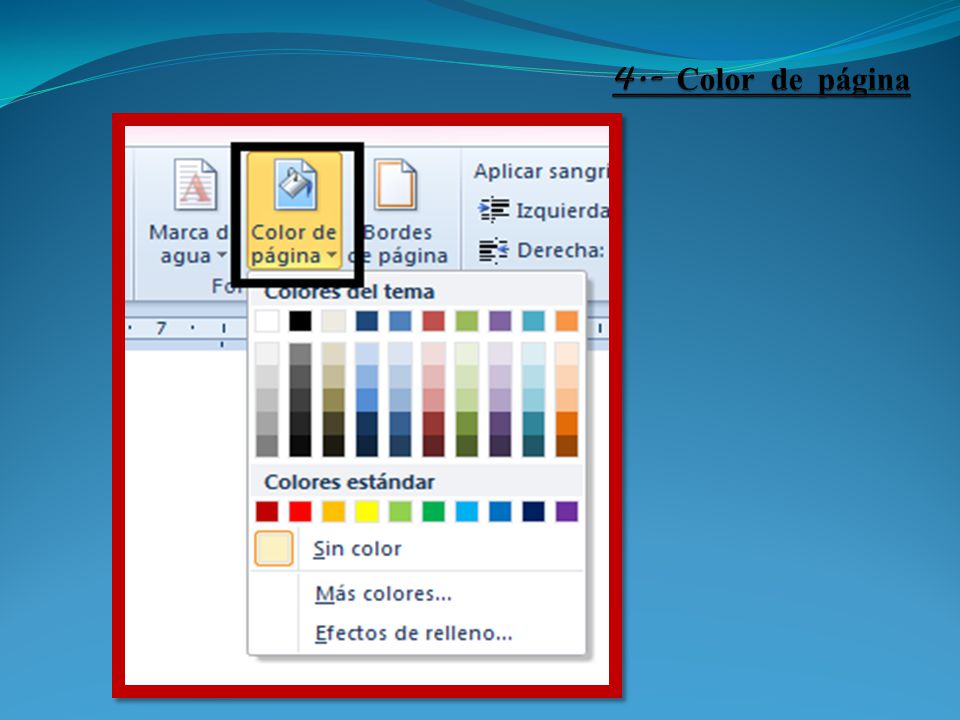Viewport: 960px width, 720px height.
Task: Choose light green standard color
Action: (x=400, y=511)
